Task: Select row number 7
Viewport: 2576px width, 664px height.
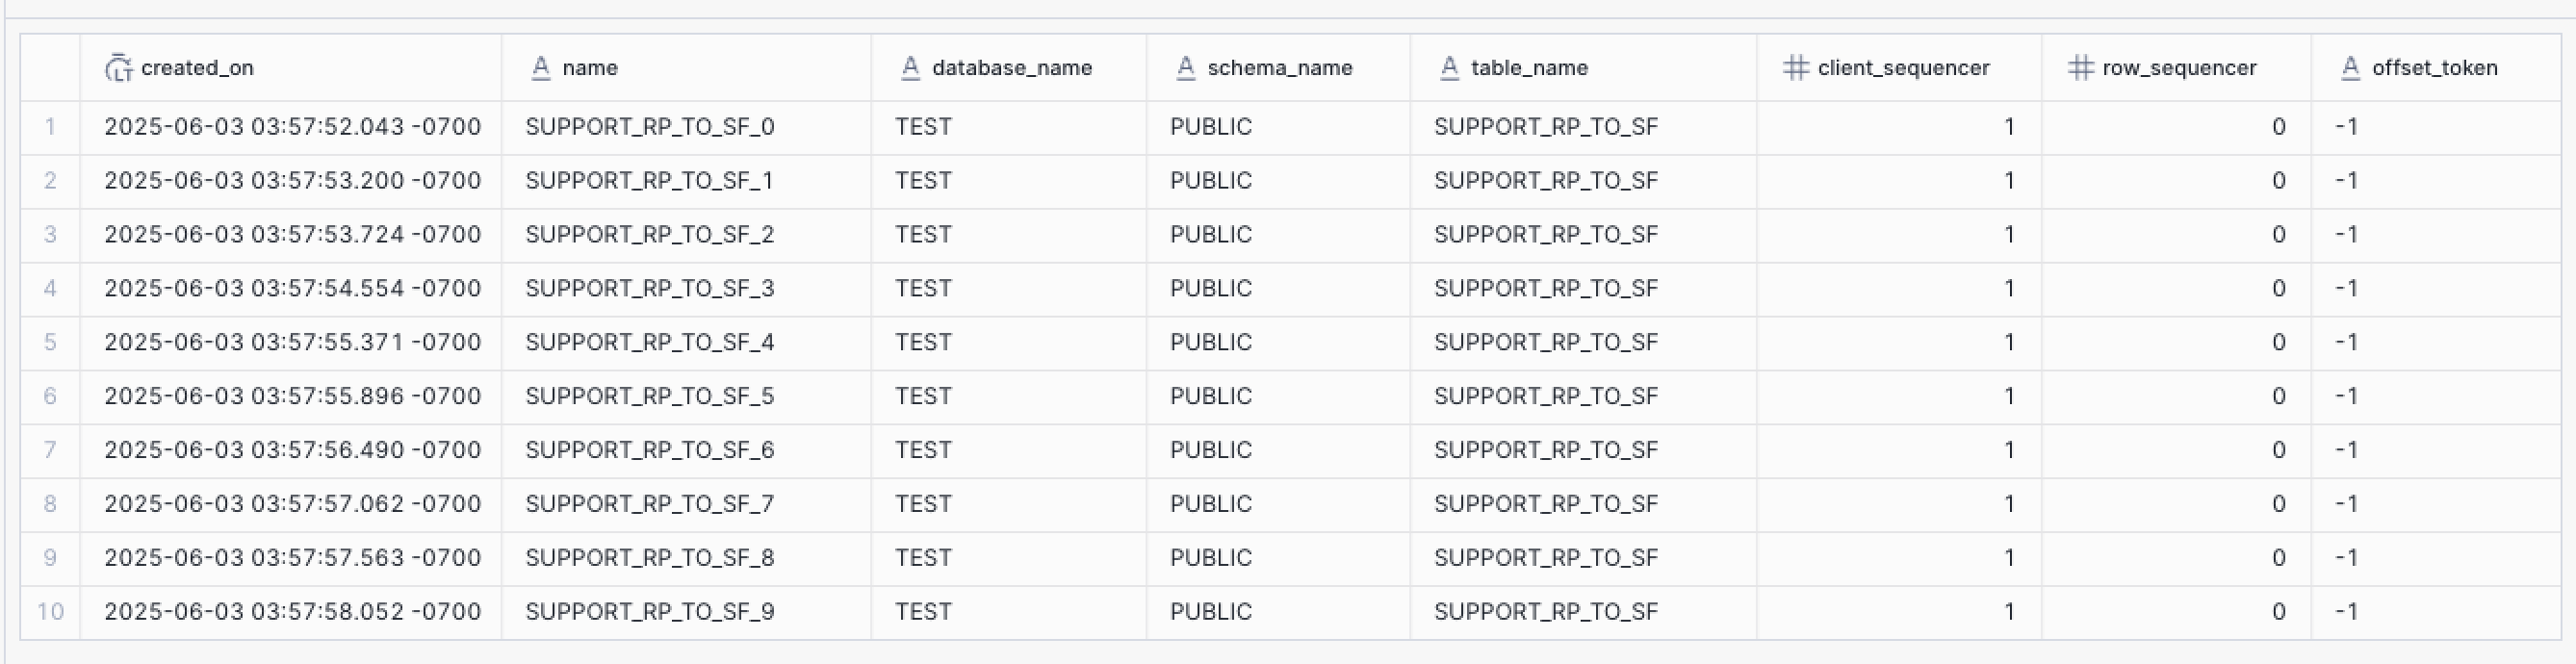Action: click(x=50, y=451)
